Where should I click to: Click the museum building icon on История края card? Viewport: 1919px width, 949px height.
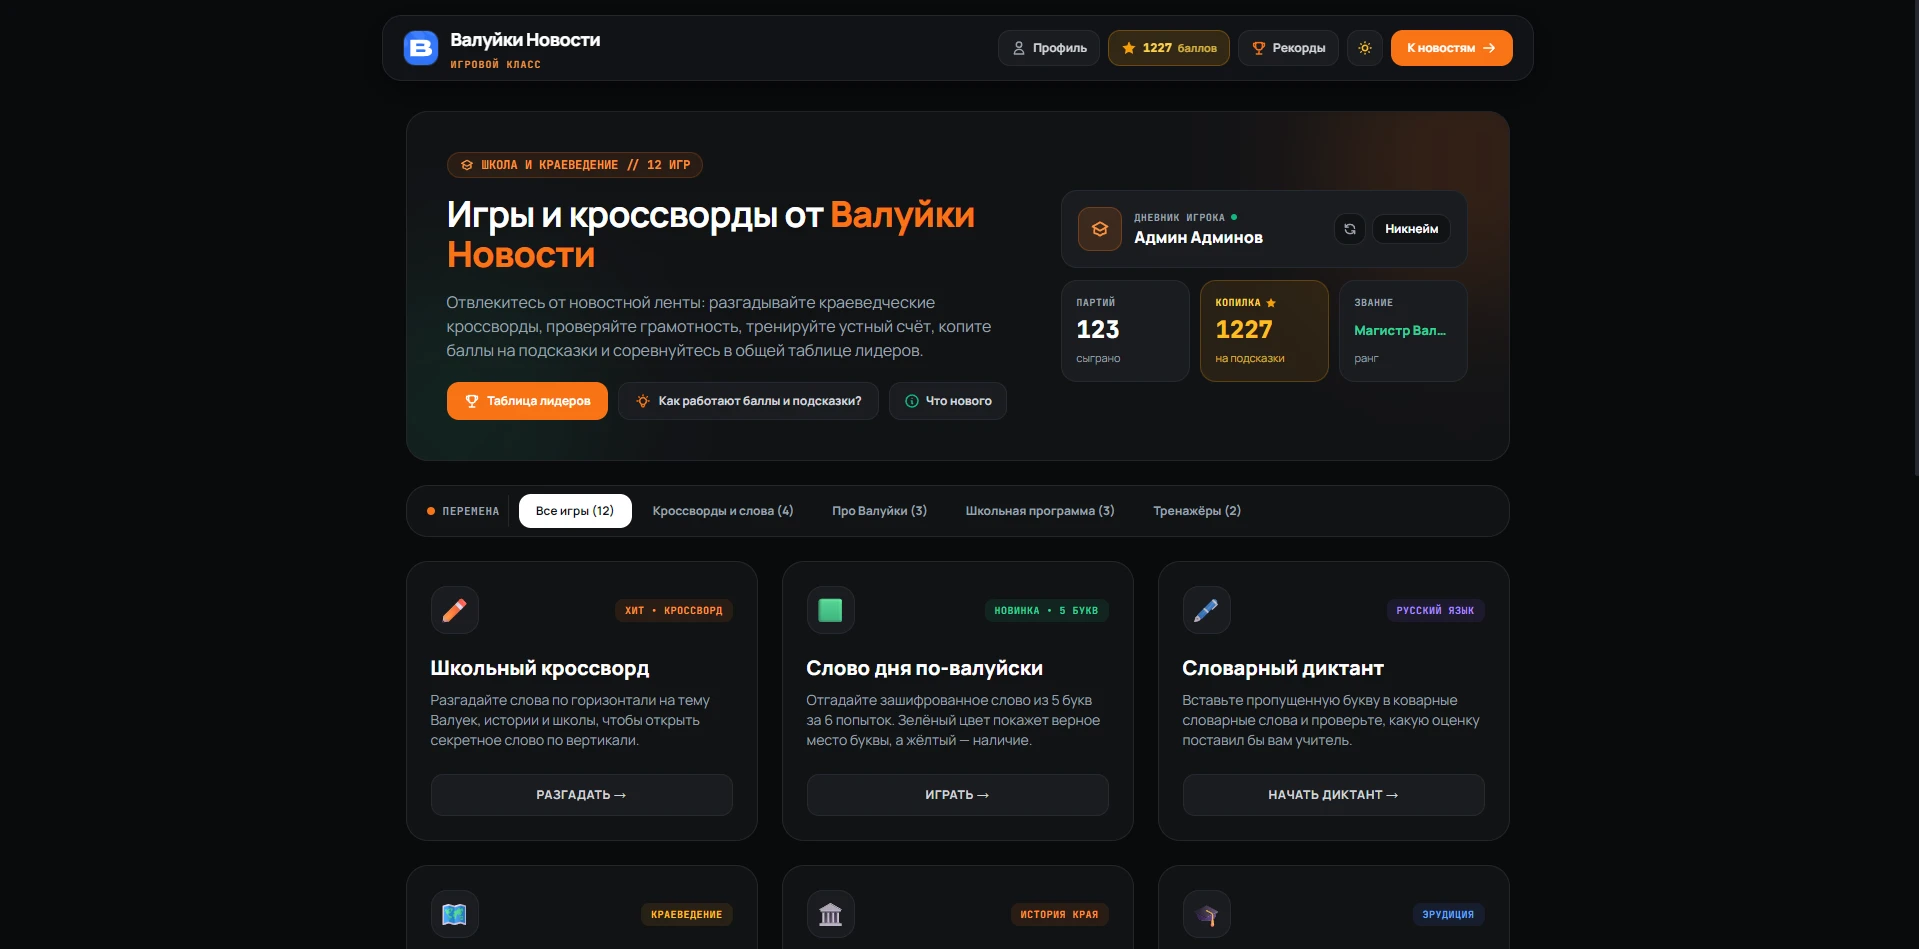tap(831, 914)
